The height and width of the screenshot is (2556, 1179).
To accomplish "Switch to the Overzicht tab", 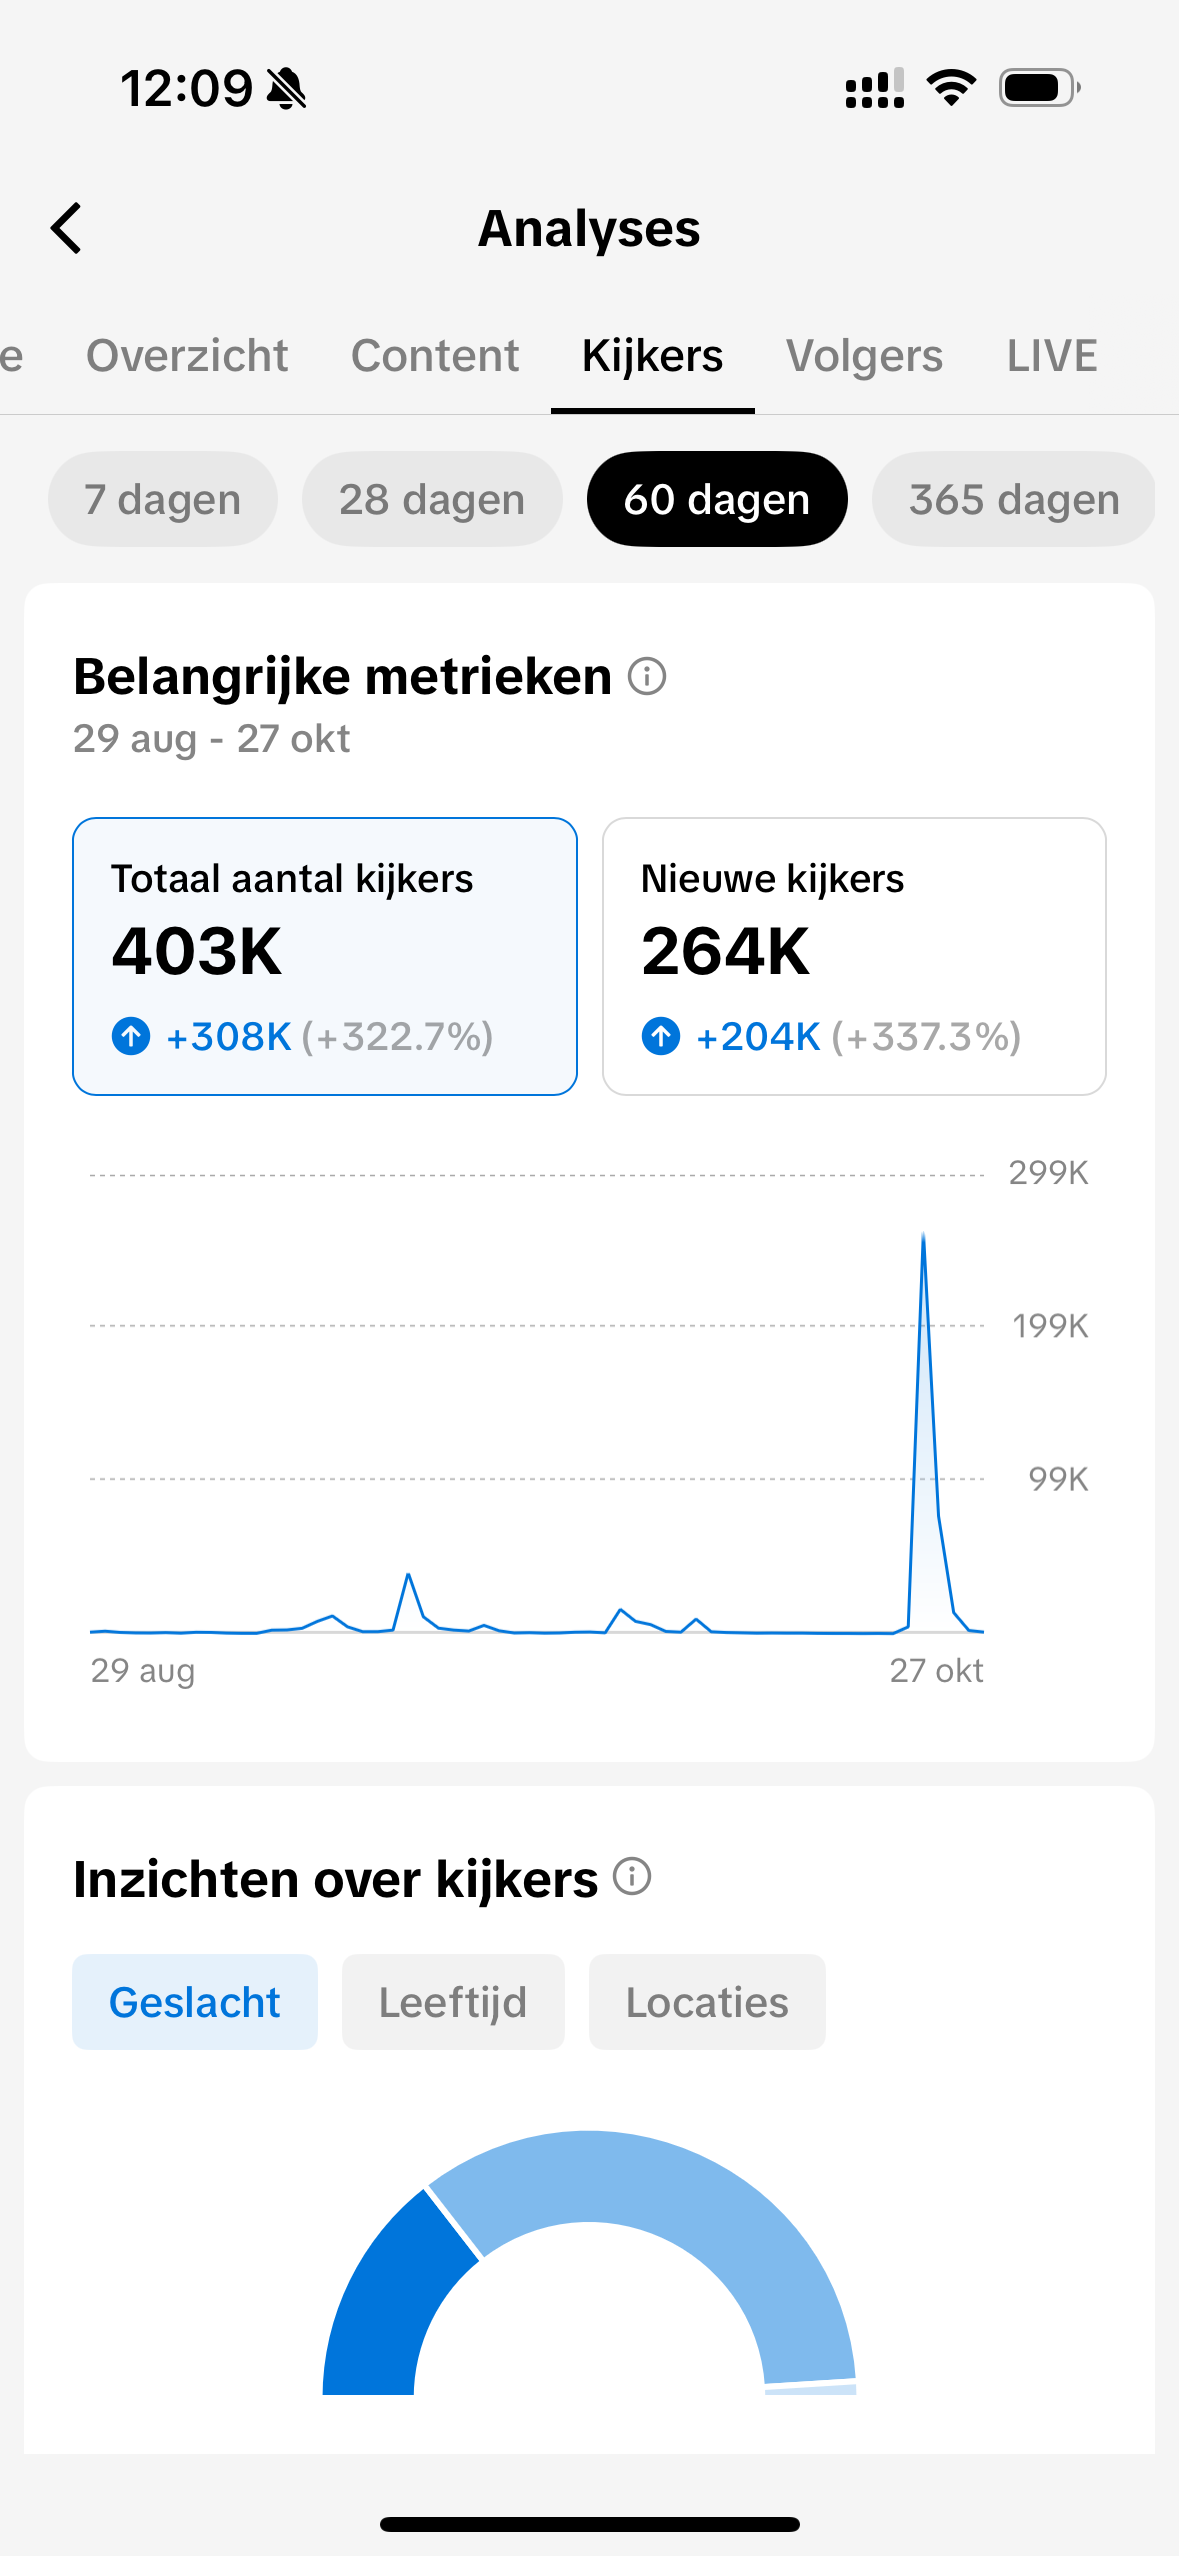I will tap(187, 356).
